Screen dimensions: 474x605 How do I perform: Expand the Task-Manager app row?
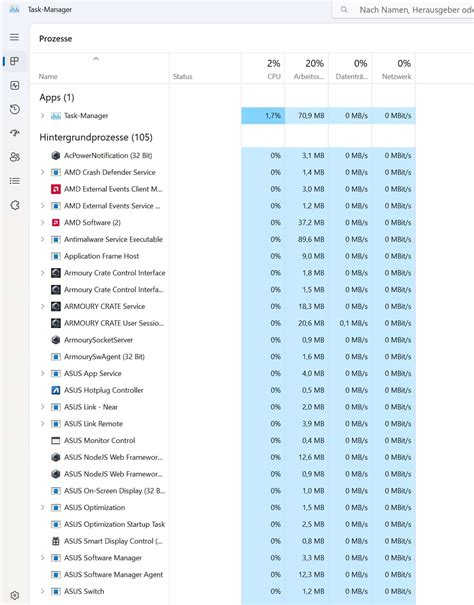coord(42,115)
